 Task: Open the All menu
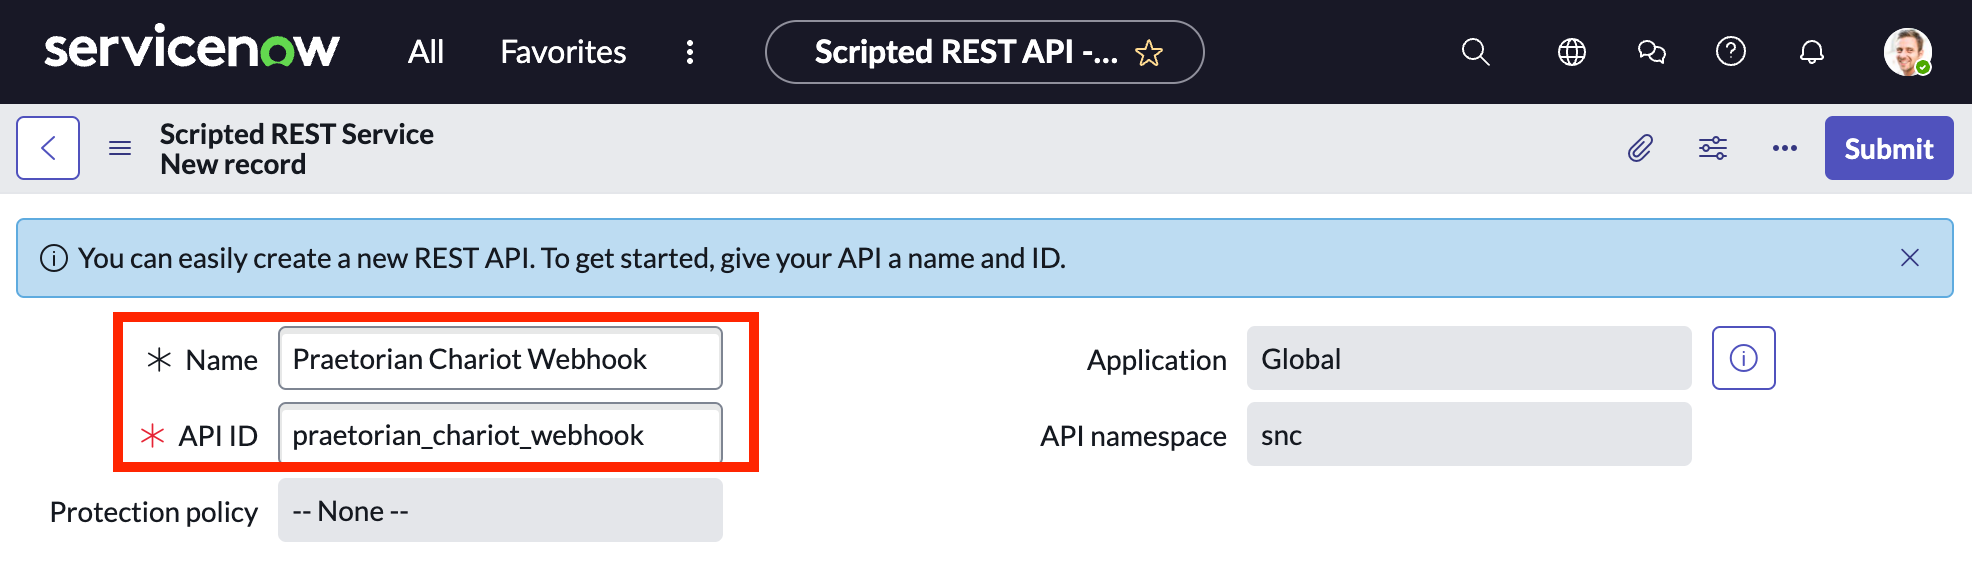coord(426,52)
